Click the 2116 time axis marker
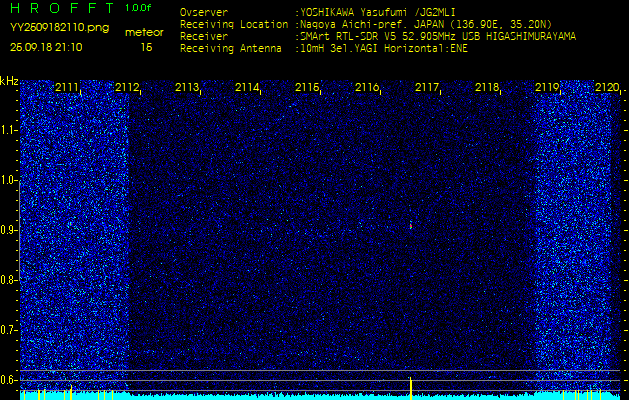 click(x=367, y=87)
